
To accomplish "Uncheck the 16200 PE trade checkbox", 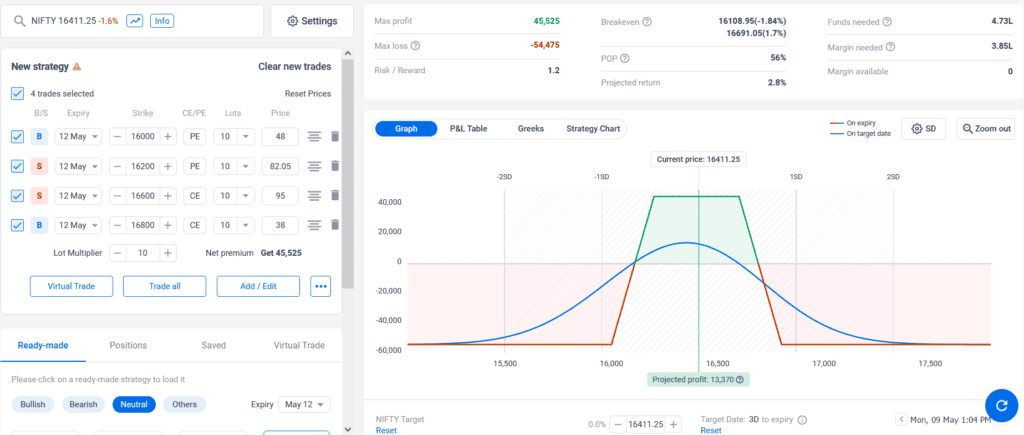I will [18, 166].
